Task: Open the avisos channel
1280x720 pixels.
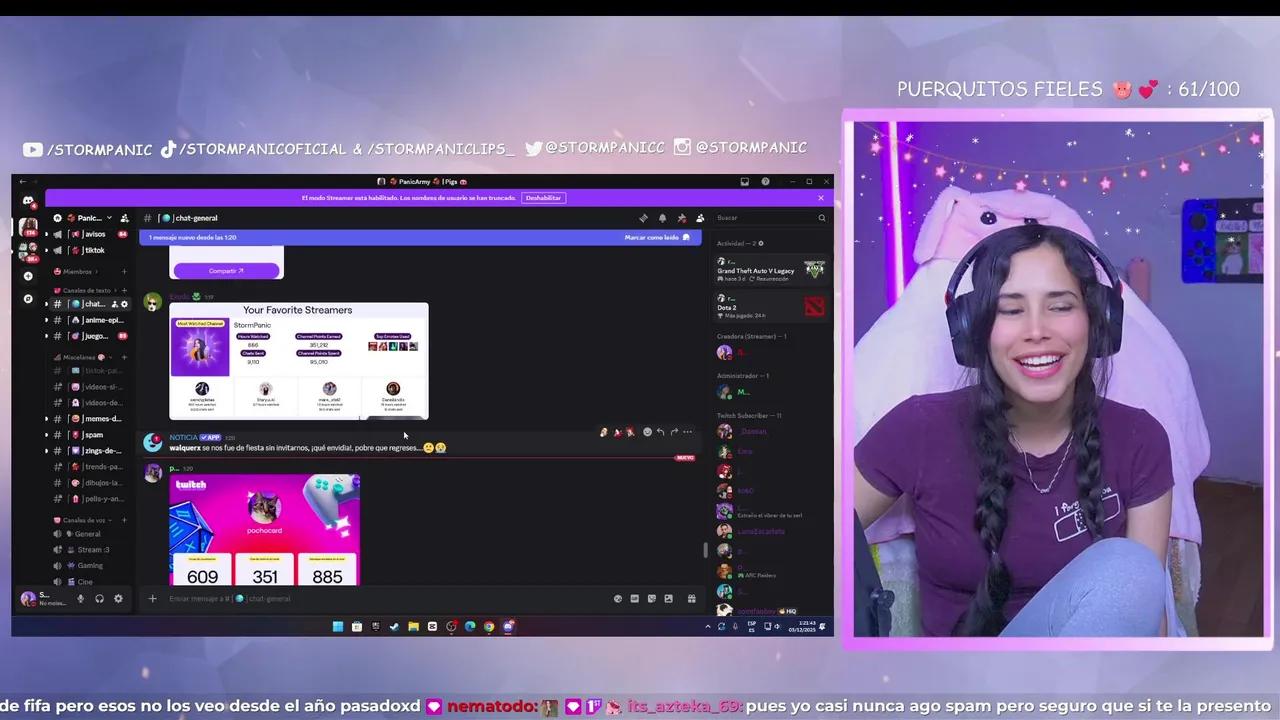Action: point(90,234)
